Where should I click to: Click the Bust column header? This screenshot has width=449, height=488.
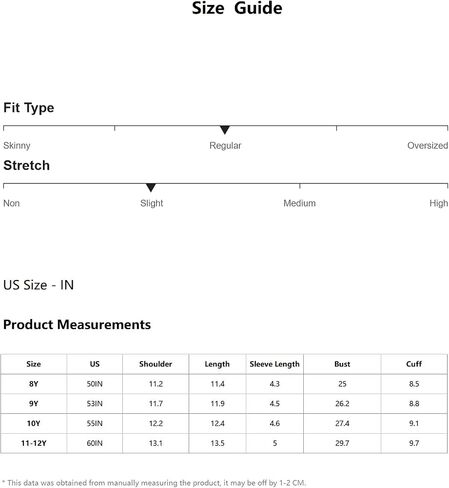tap(342, 364)
